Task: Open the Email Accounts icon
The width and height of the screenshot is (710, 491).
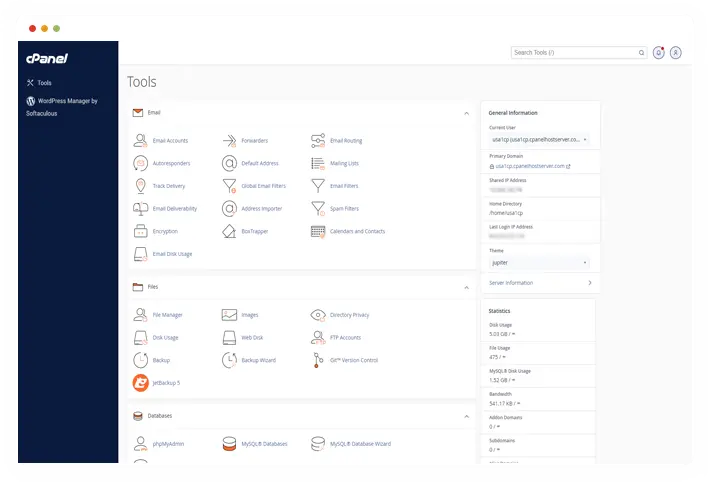Action: [140, 140]
